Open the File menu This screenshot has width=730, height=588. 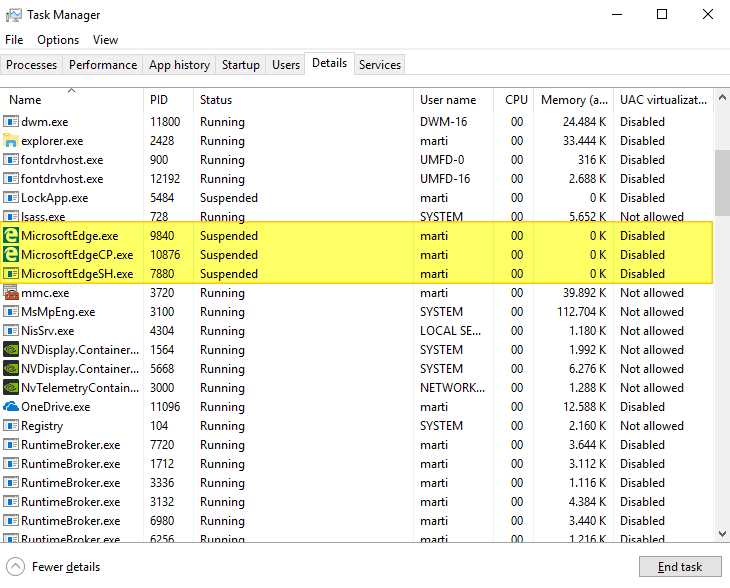(14, 40)
